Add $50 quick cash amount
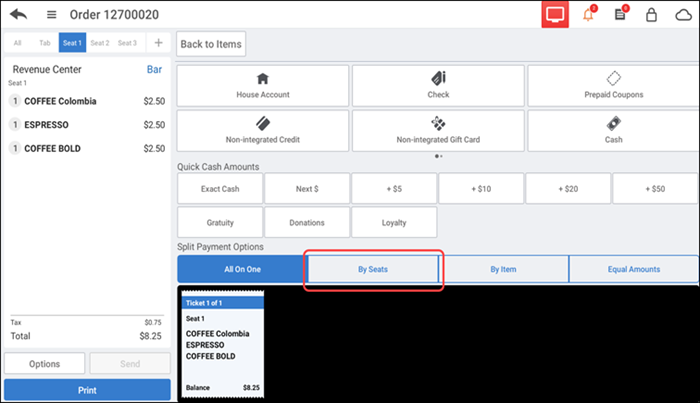Screen dimensions: 700x403 point(655,189)
